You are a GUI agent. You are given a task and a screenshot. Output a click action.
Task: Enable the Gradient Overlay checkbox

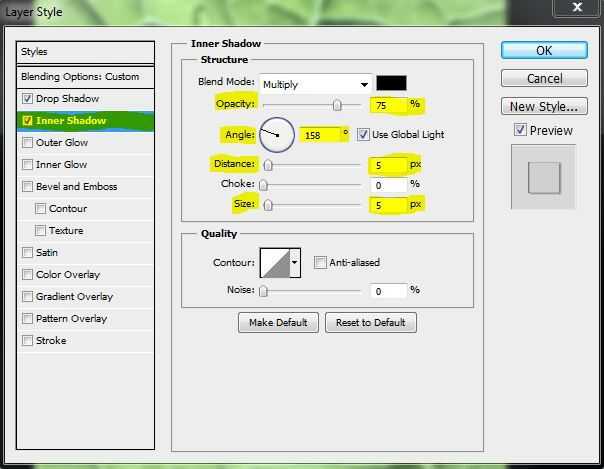pyautogui.click(x=27, y=296)
